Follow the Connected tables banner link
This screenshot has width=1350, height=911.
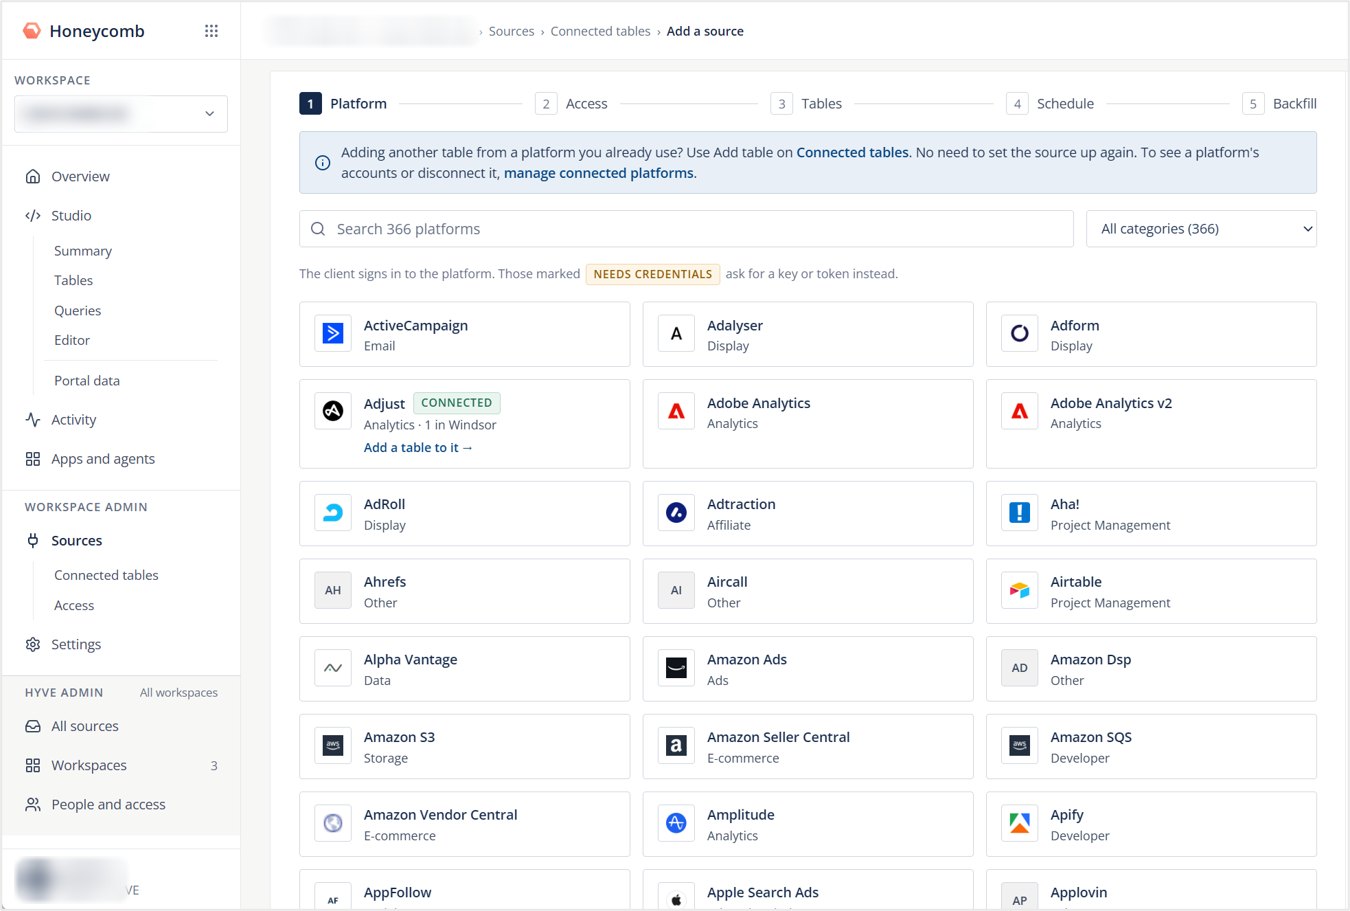(x=852, y=153)
